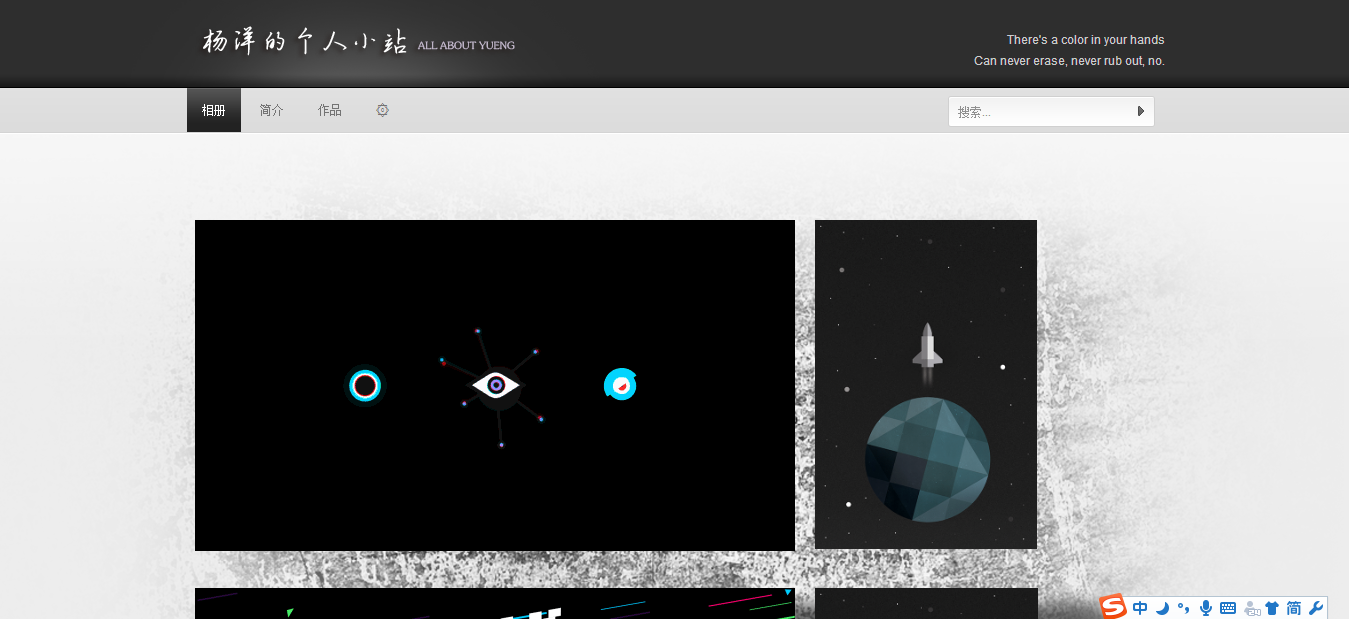The width and height of the screenshot is (1349, 619).
Task: Click the microphone voice input icon
Action: point(1206,608)
